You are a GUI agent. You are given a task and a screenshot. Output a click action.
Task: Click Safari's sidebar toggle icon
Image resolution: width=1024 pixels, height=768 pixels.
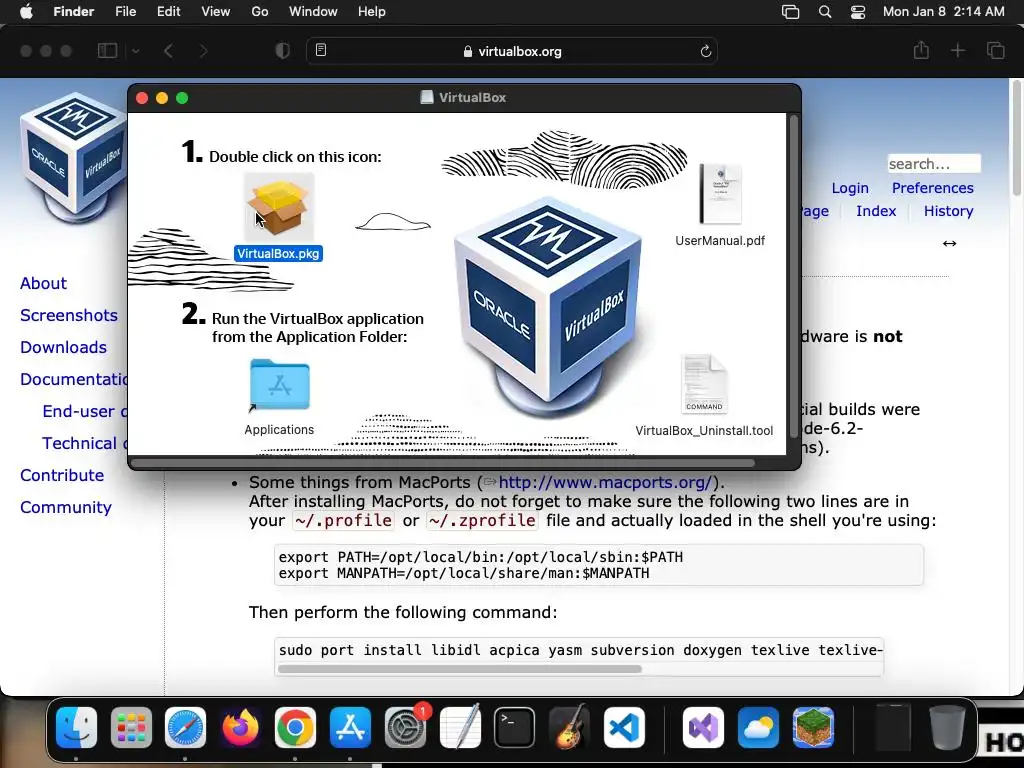[107, 51]
